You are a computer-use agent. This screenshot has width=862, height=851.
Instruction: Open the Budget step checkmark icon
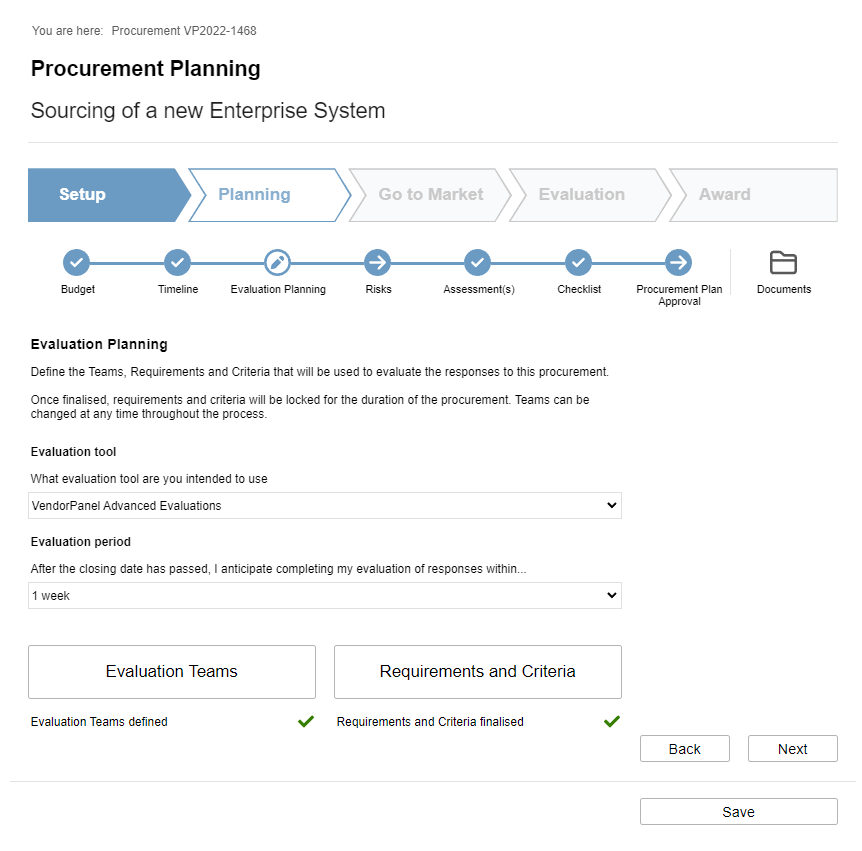[x=76, y=263]
